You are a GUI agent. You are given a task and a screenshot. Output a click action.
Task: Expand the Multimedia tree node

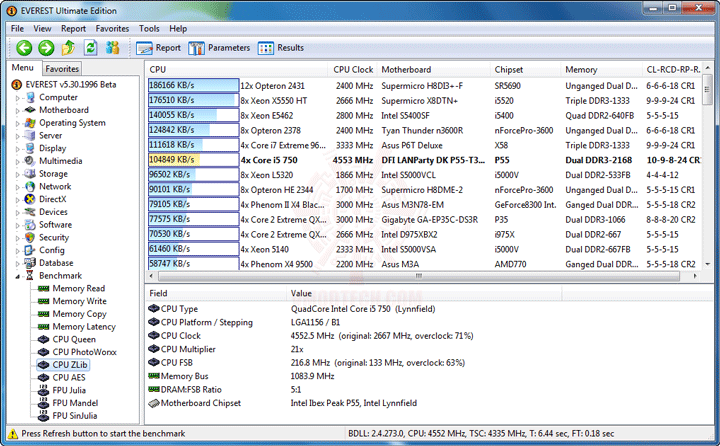(x=17, y=162)
